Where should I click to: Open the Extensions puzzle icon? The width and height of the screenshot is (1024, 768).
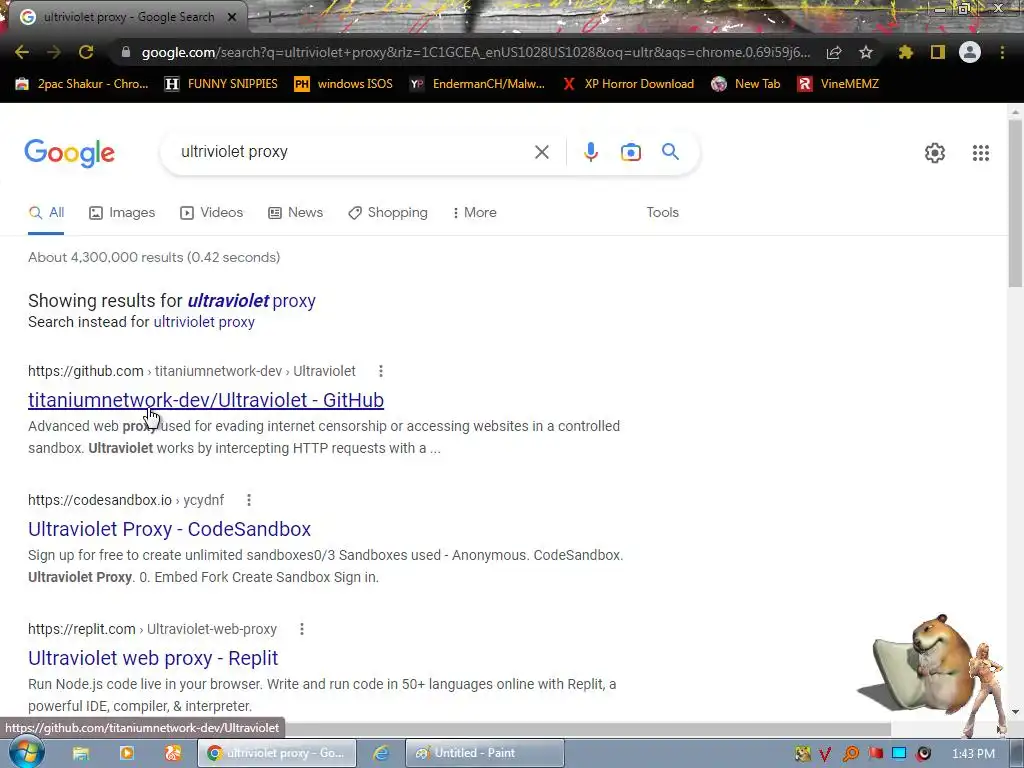coord(905,52)
